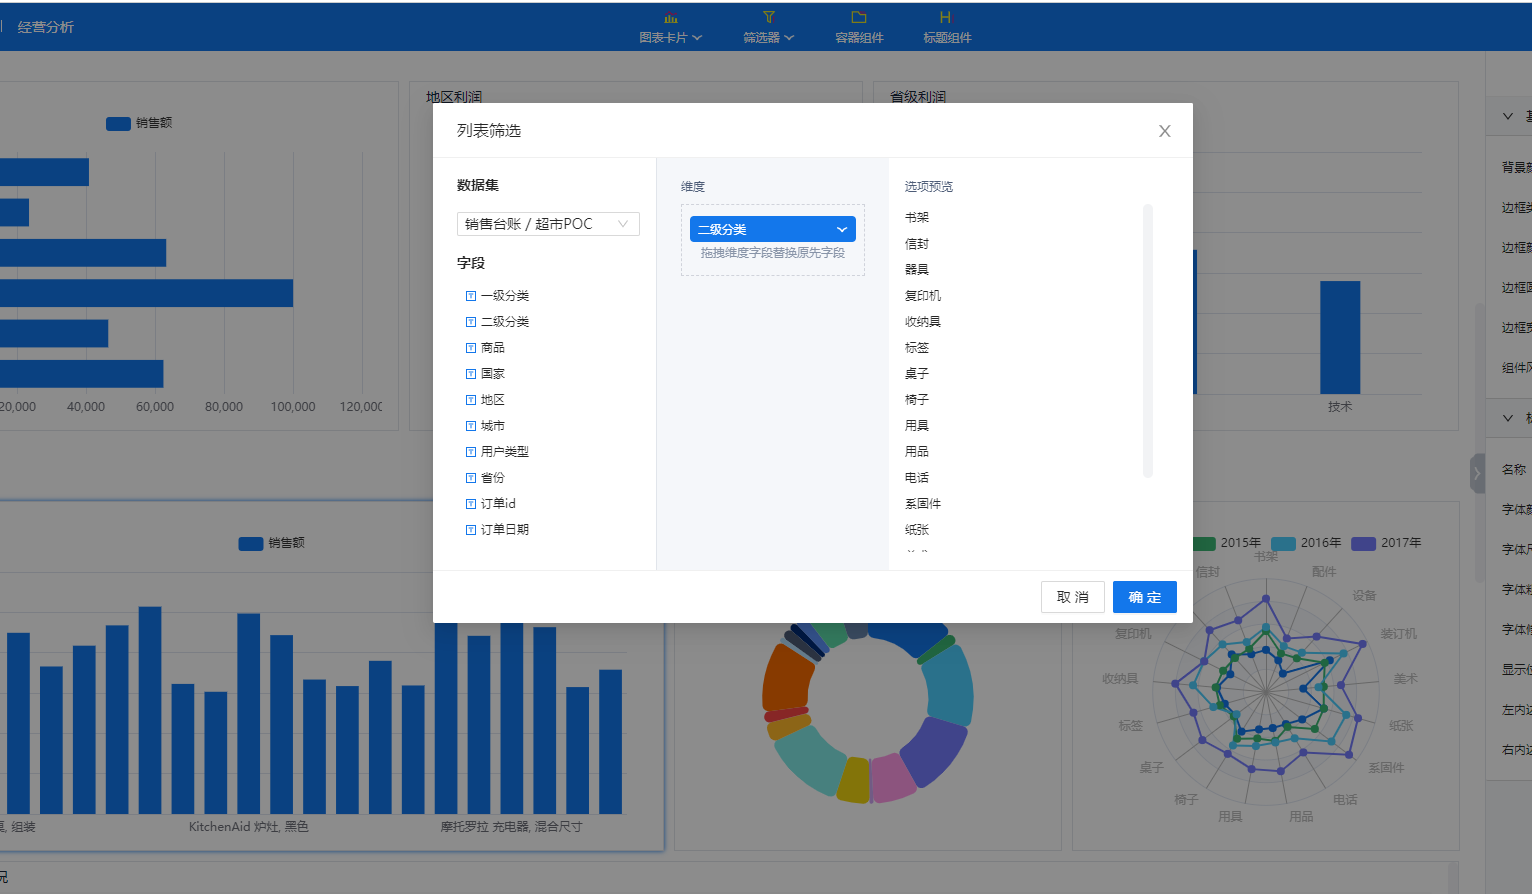Click the 系固件 preview option
Viewport: 1532px width, 894px height.
(923, 503)
